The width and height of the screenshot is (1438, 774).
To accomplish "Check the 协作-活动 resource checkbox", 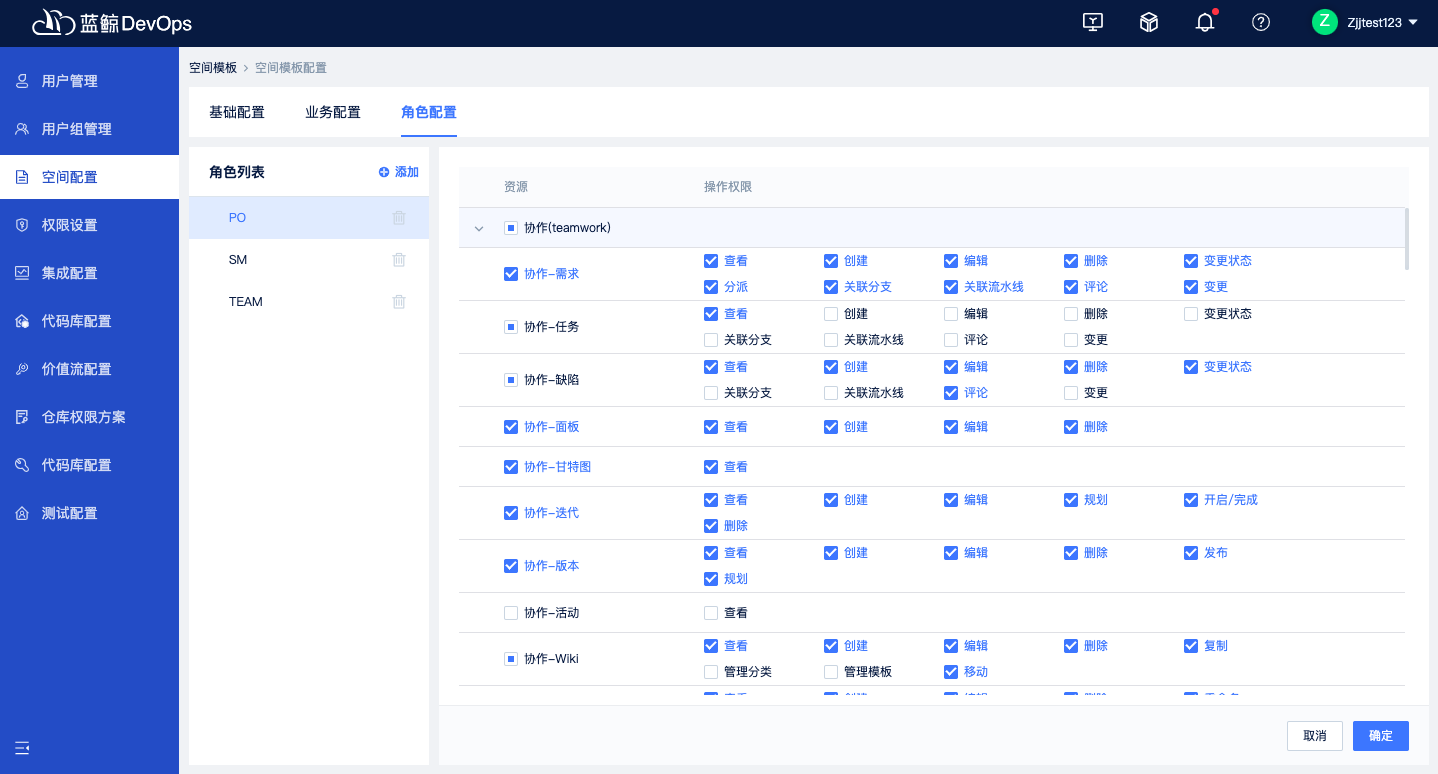I will (x=511, y=613).
